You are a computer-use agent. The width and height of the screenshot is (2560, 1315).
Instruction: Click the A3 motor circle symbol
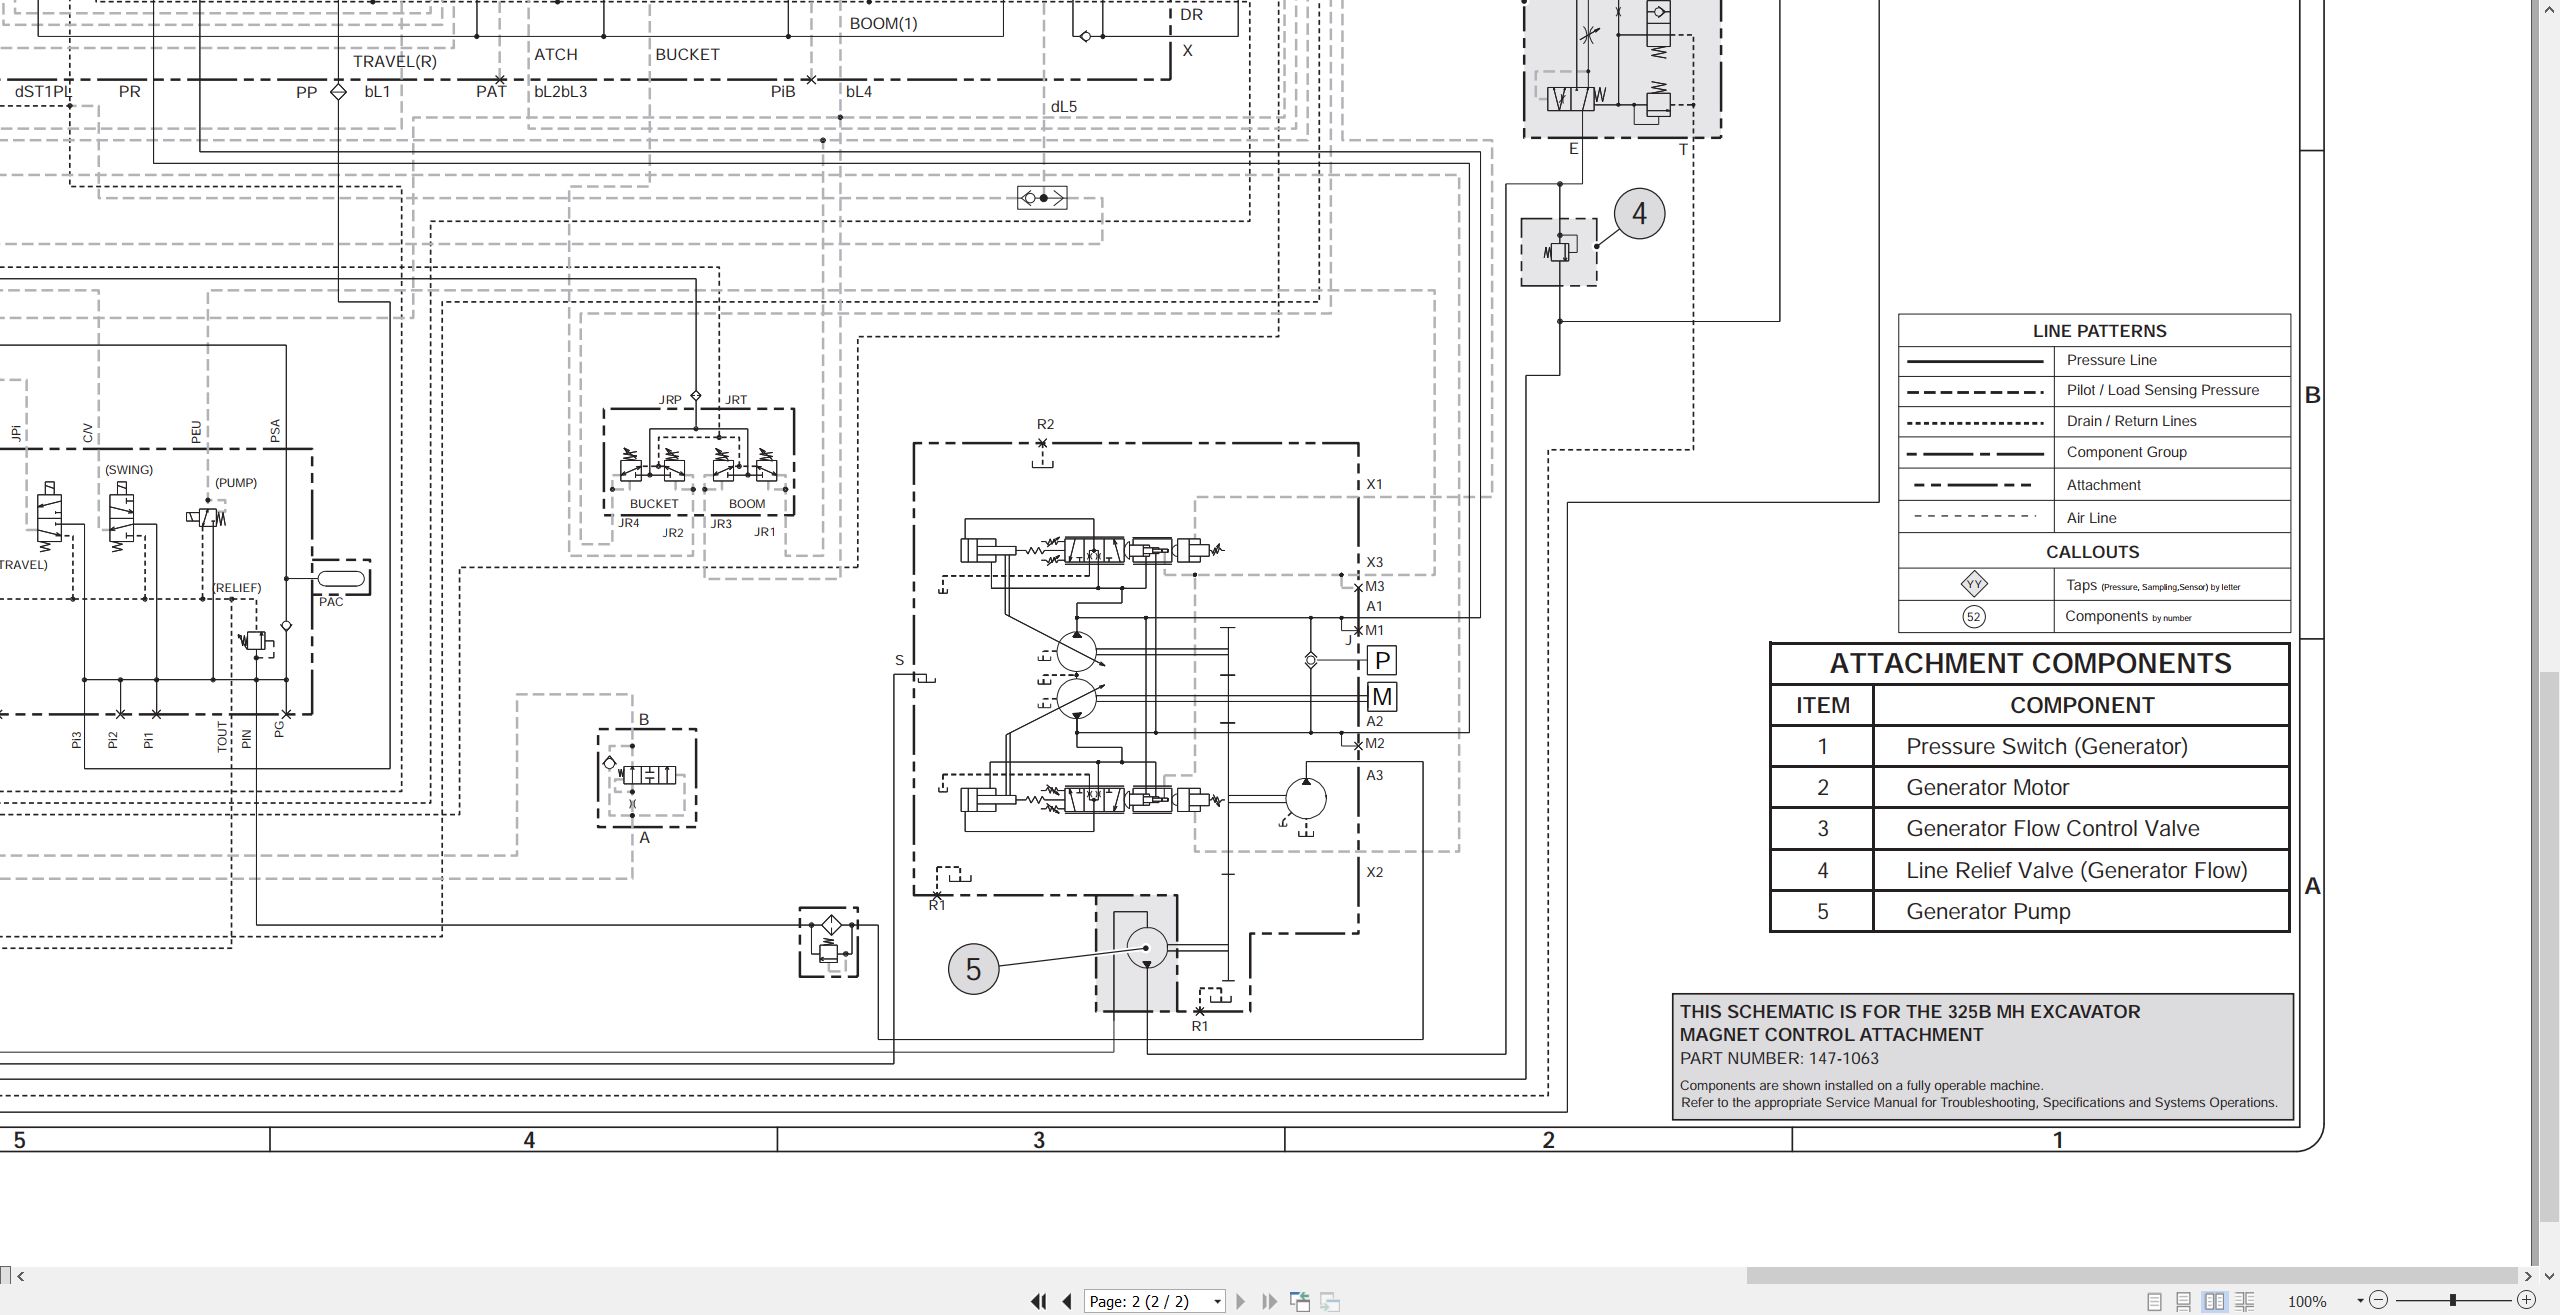(x=1305, y=798)
